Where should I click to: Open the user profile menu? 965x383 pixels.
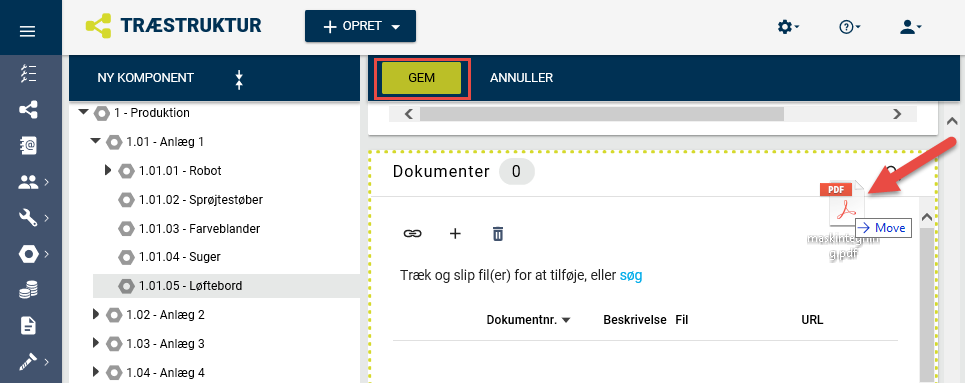[910, 27]
